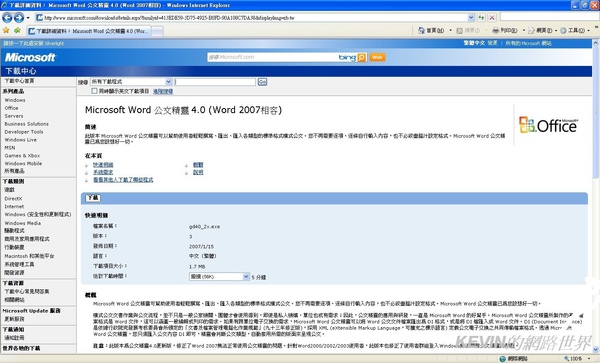Click the Microsoft logo in header

pyautogui.click(x=30, y=57)
